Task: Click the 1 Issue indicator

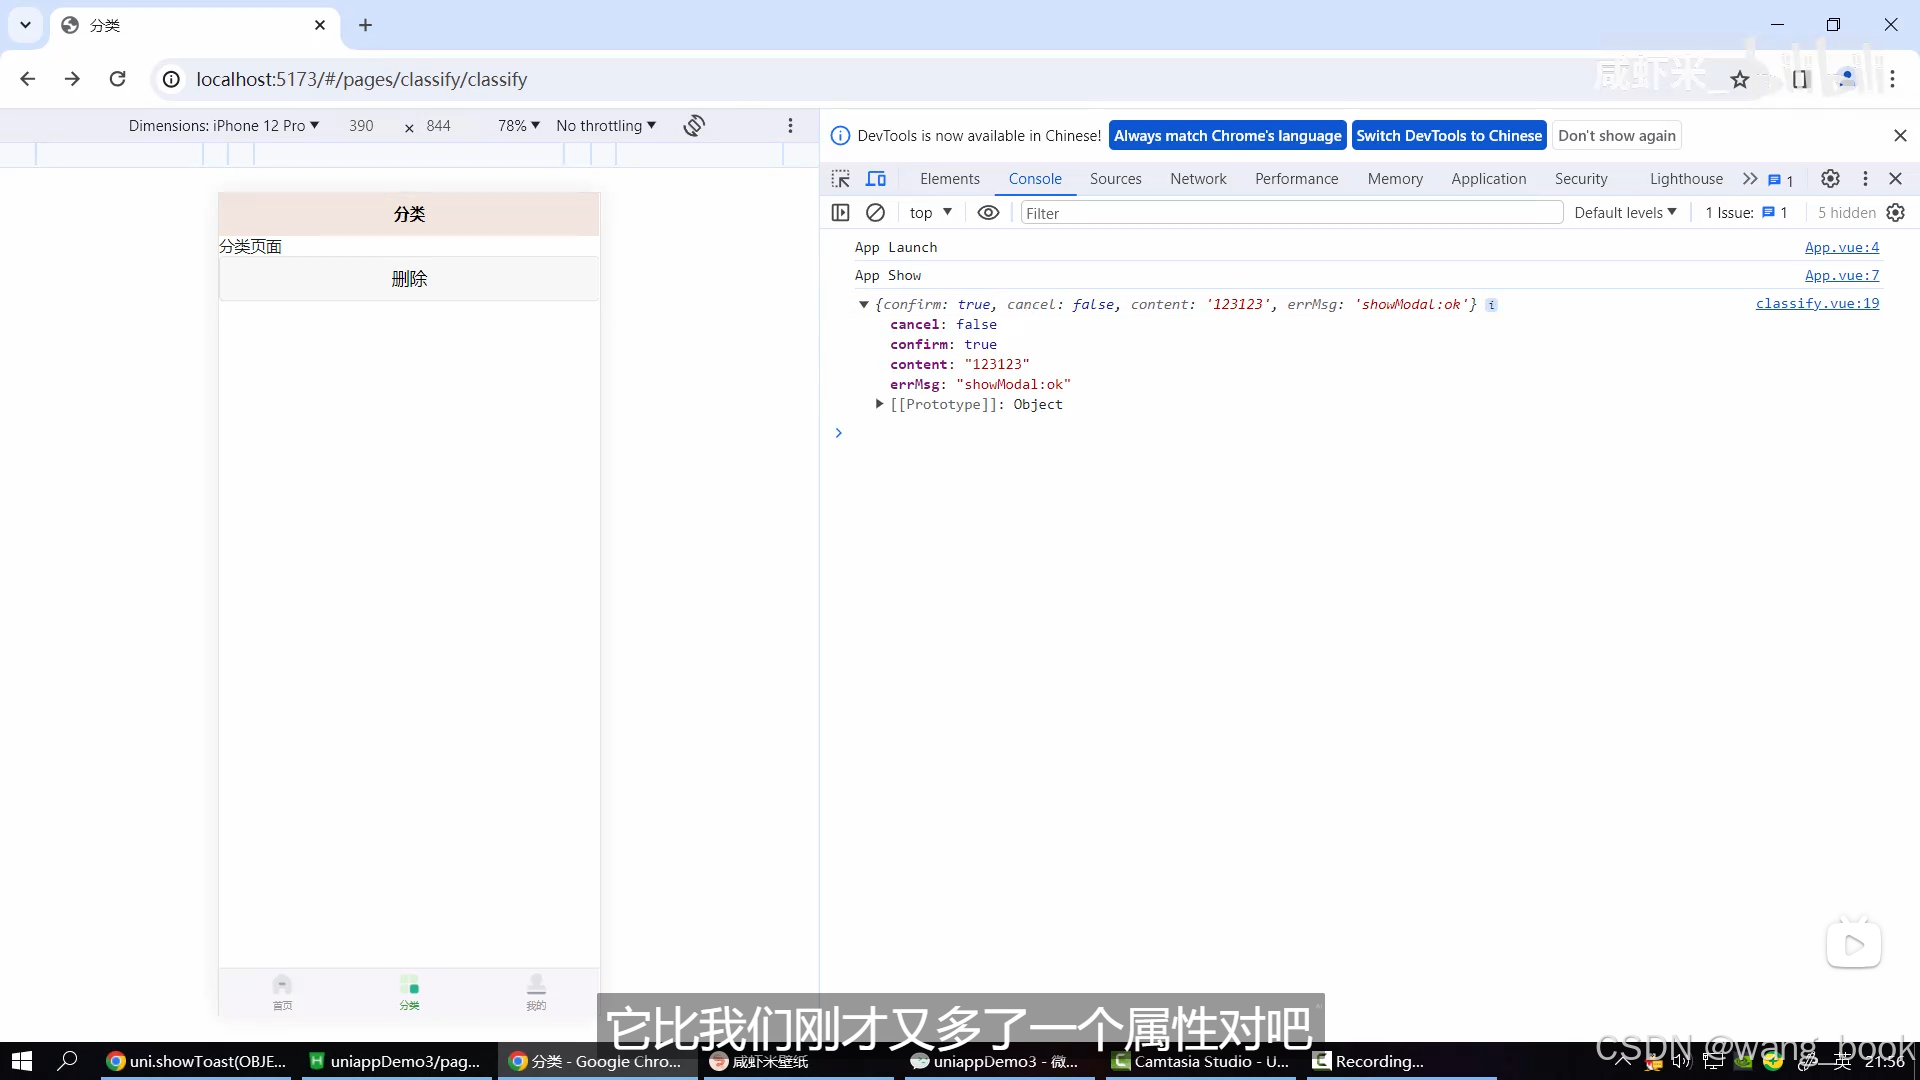Action: point(1746,212)
